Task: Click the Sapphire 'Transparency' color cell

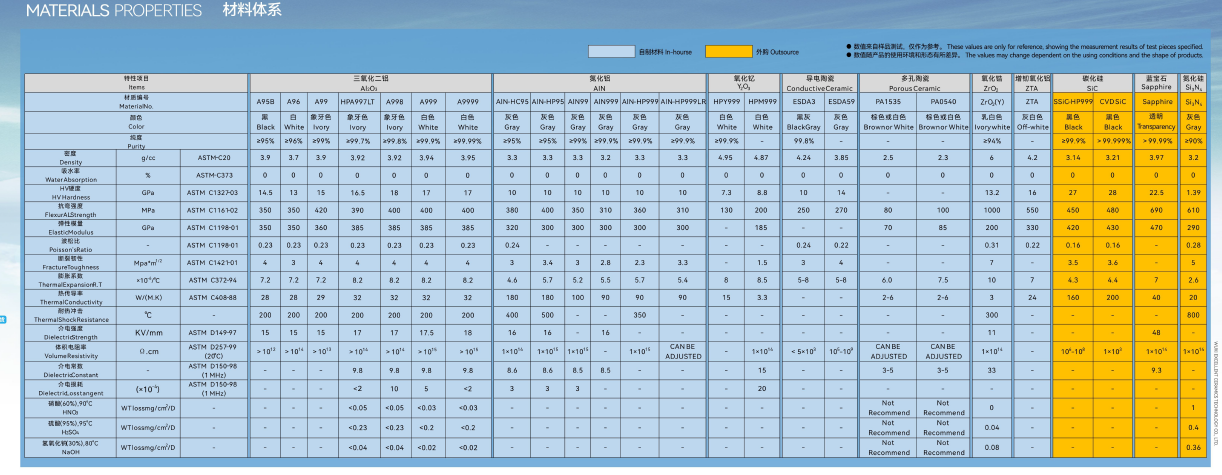Action: (x=1157, y=122)
